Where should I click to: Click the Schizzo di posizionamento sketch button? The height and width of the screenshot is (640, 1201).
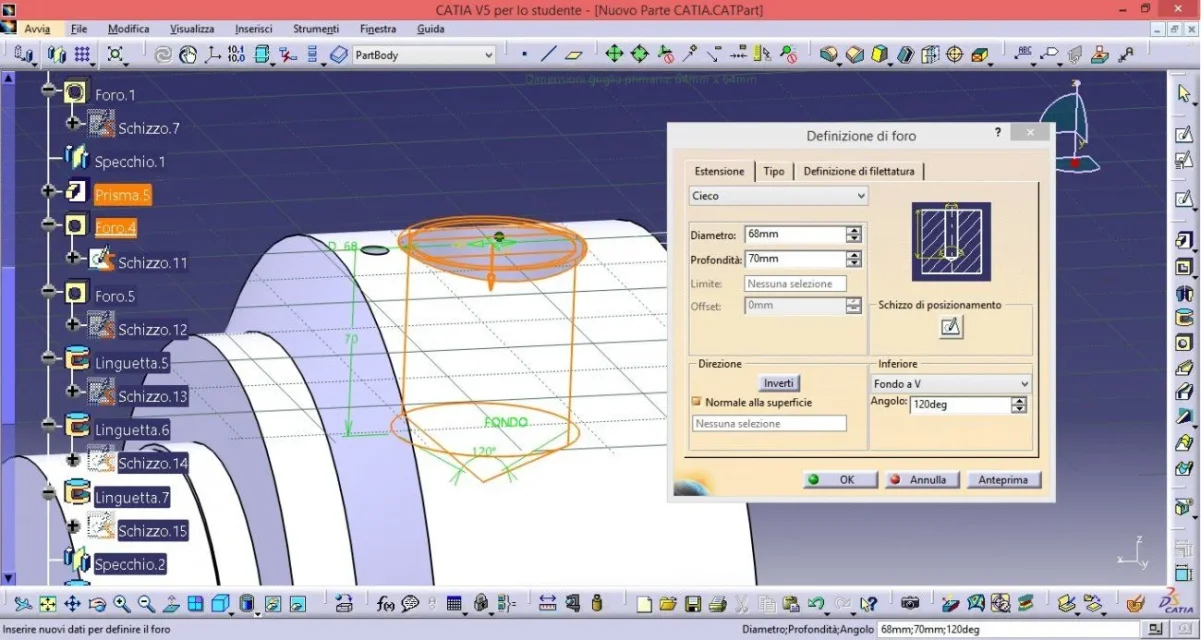coord(951,326)
